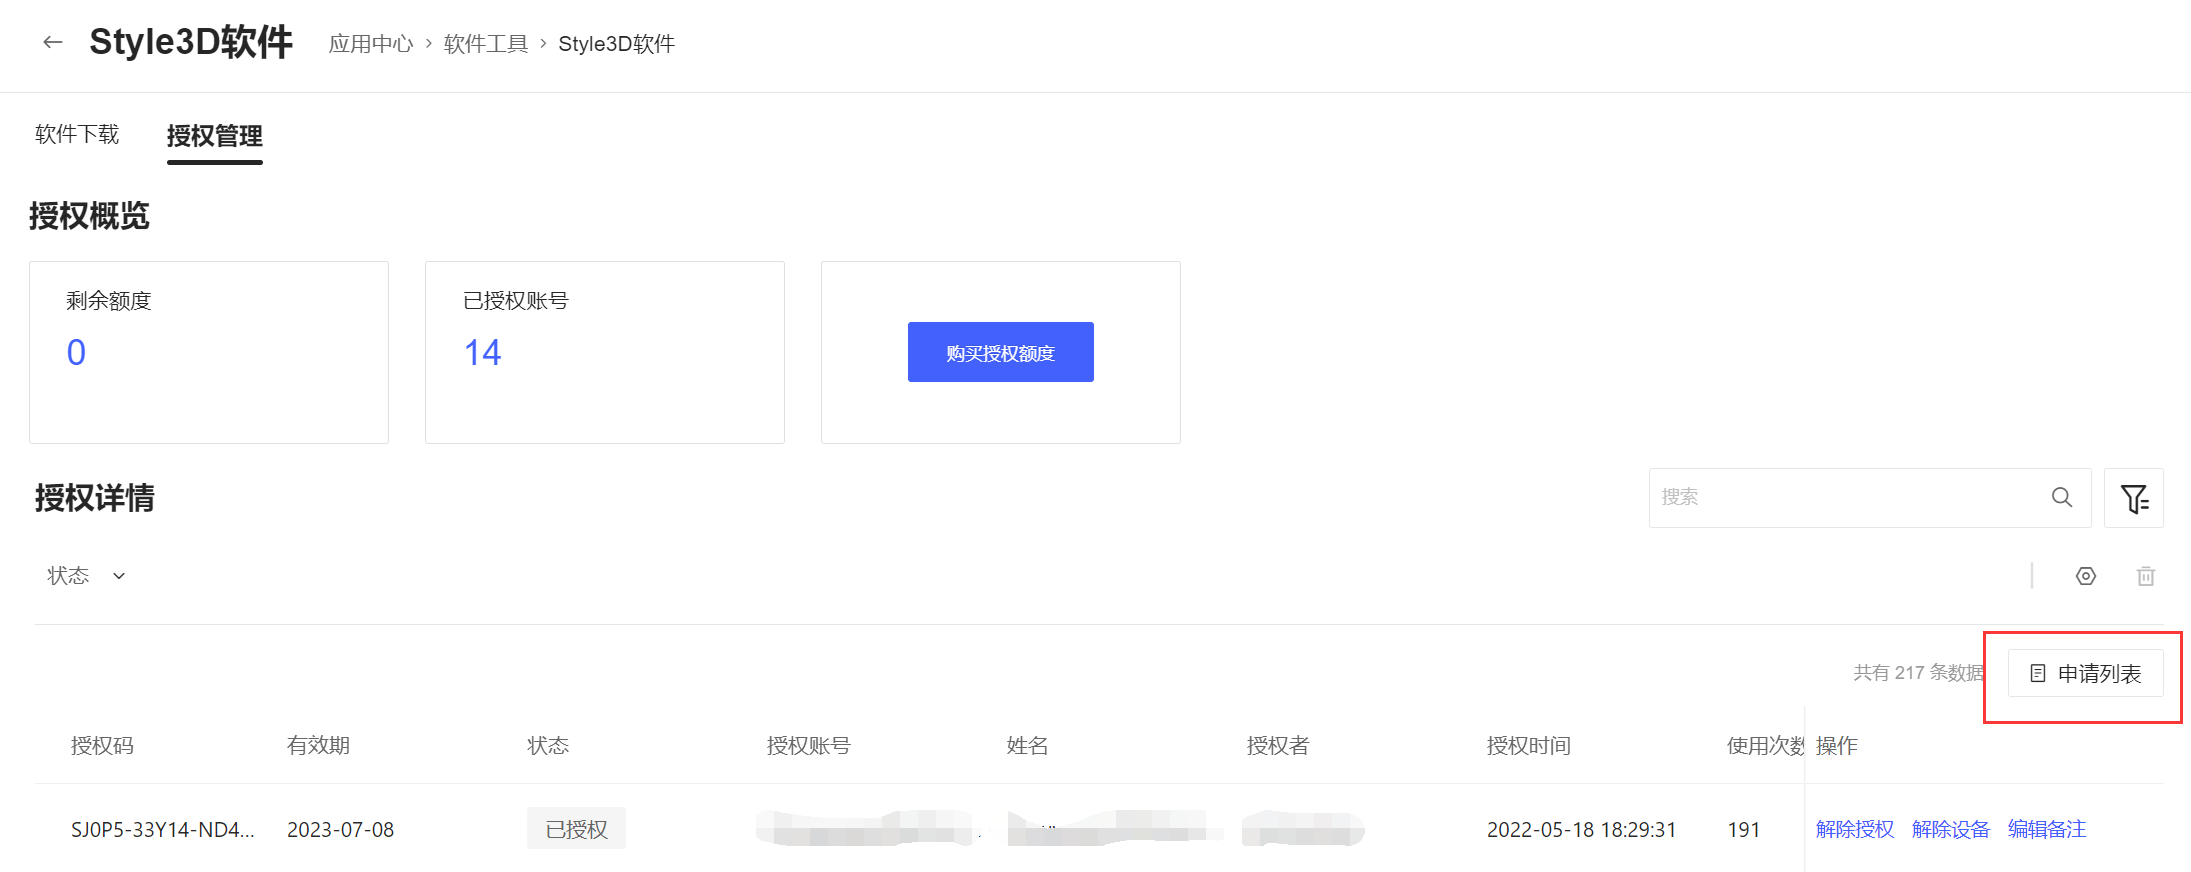2191x872 pixels.
Task: Open the filter funnel icon button
Action: click(x=2133, y=498)
